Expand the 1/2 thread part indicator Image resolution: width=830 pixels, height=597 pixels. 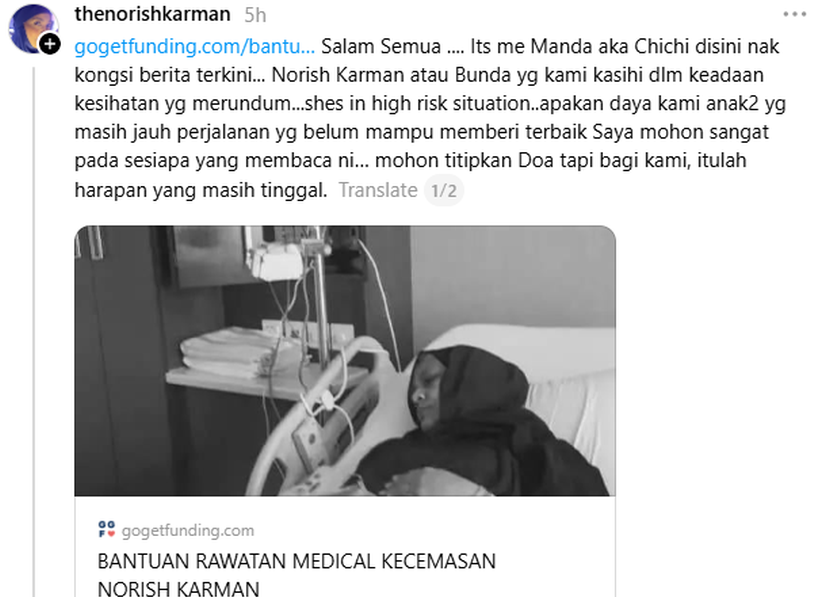click(444, 191)
